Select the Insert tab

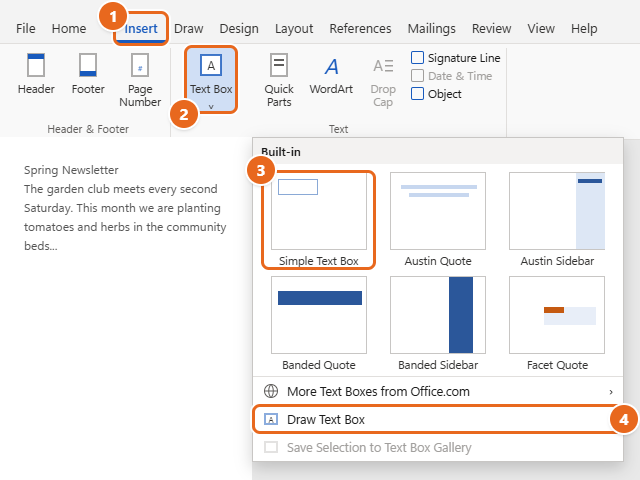[x=141, y=29]
